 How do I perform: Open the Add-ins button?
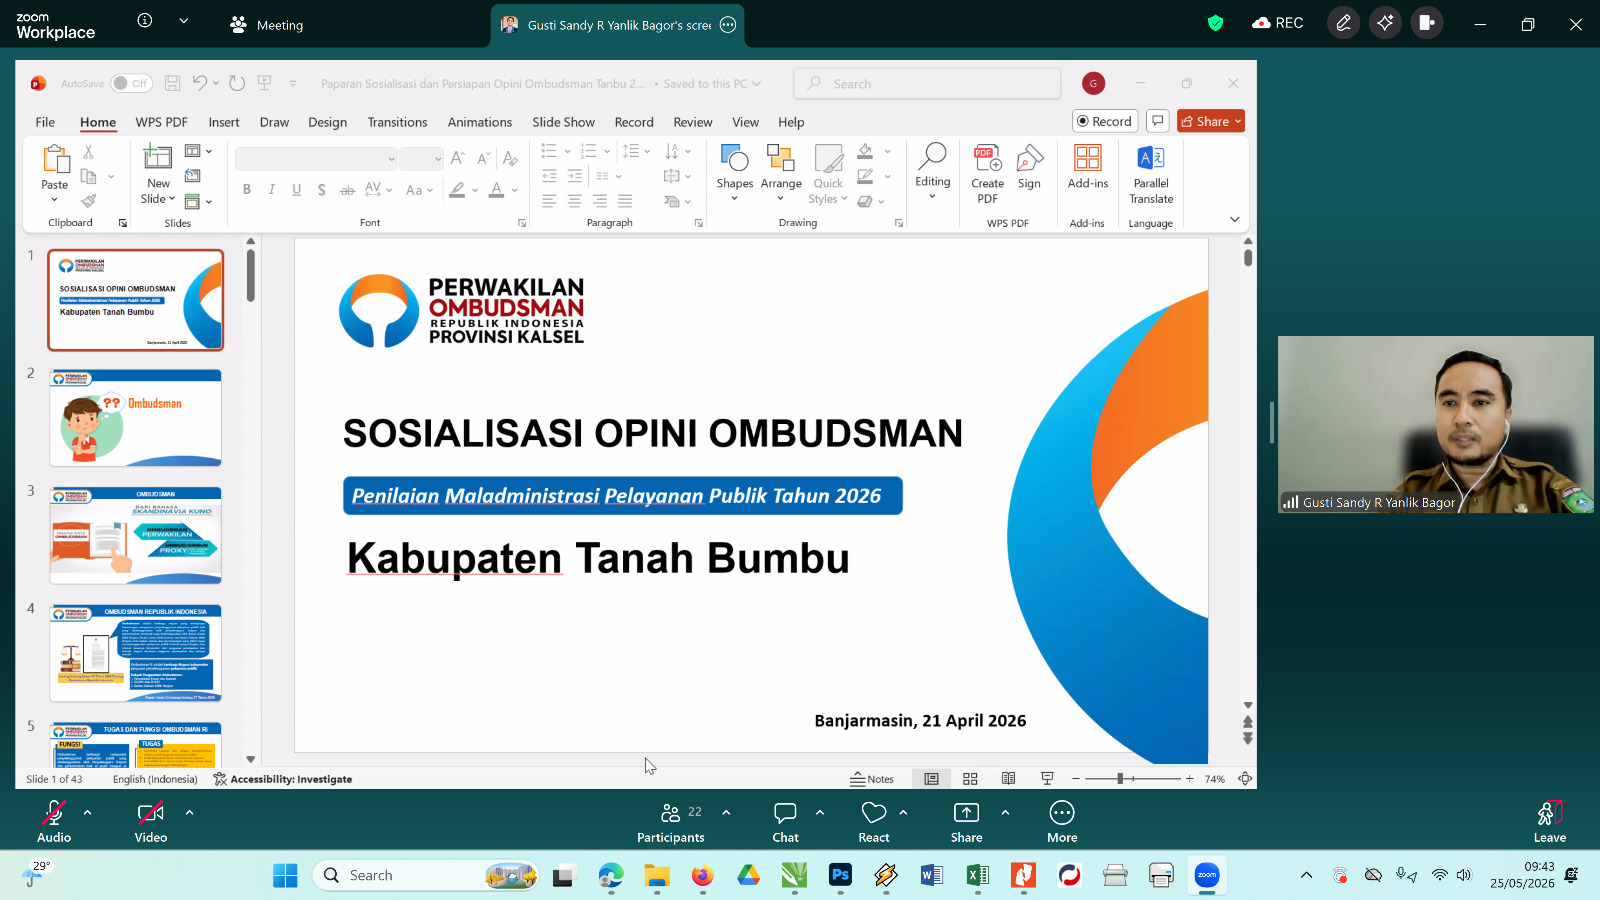(x=1087, y=167)
